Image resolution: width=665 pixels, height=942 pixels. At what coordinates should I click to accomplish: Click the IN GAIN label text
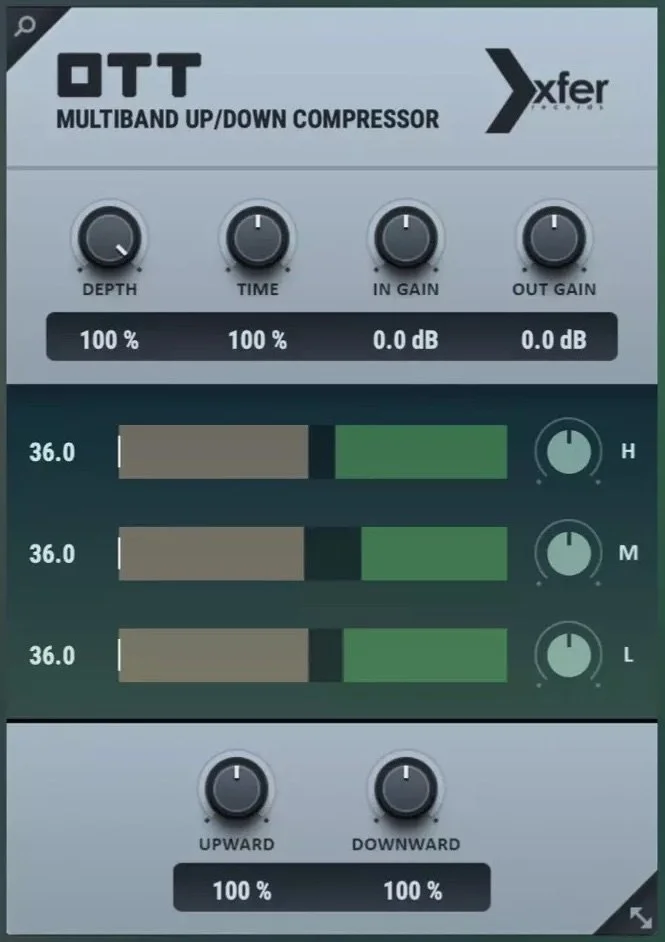pos(405,290)
